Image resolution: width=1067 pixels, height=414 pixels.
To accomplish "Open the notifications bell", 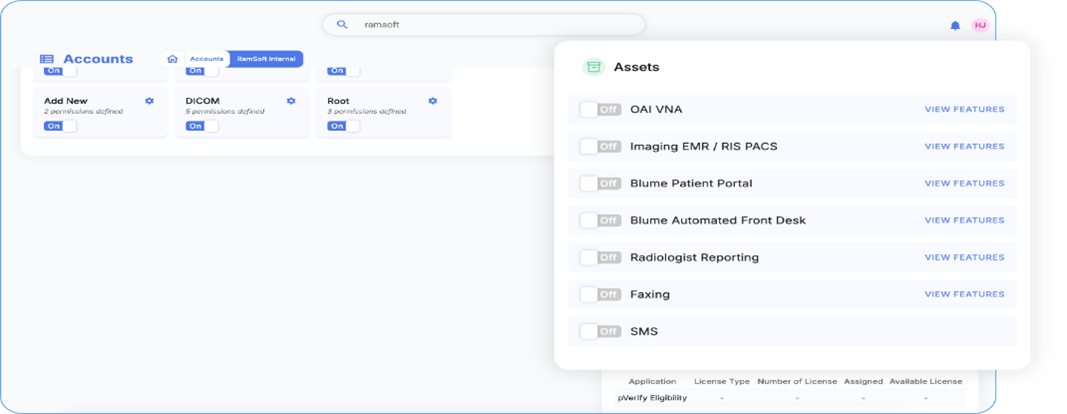I will 955,25.
